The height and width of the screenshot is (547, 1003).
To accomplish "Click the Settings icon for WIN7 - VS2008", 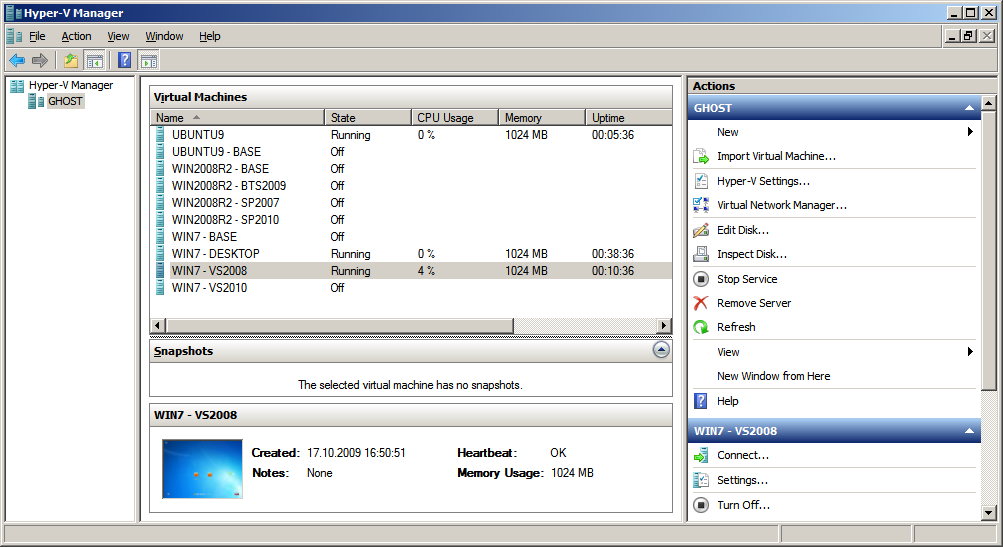I will [701, 480].
